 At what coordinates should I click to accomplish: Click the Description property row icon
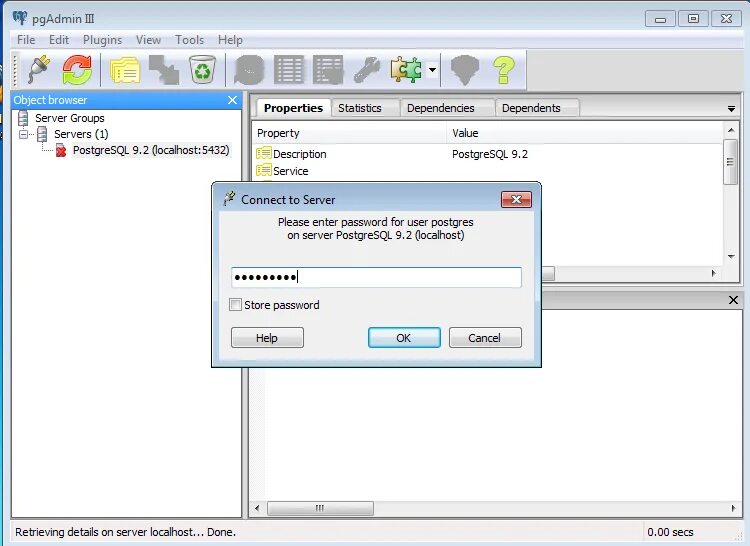[x=264, y=153]
